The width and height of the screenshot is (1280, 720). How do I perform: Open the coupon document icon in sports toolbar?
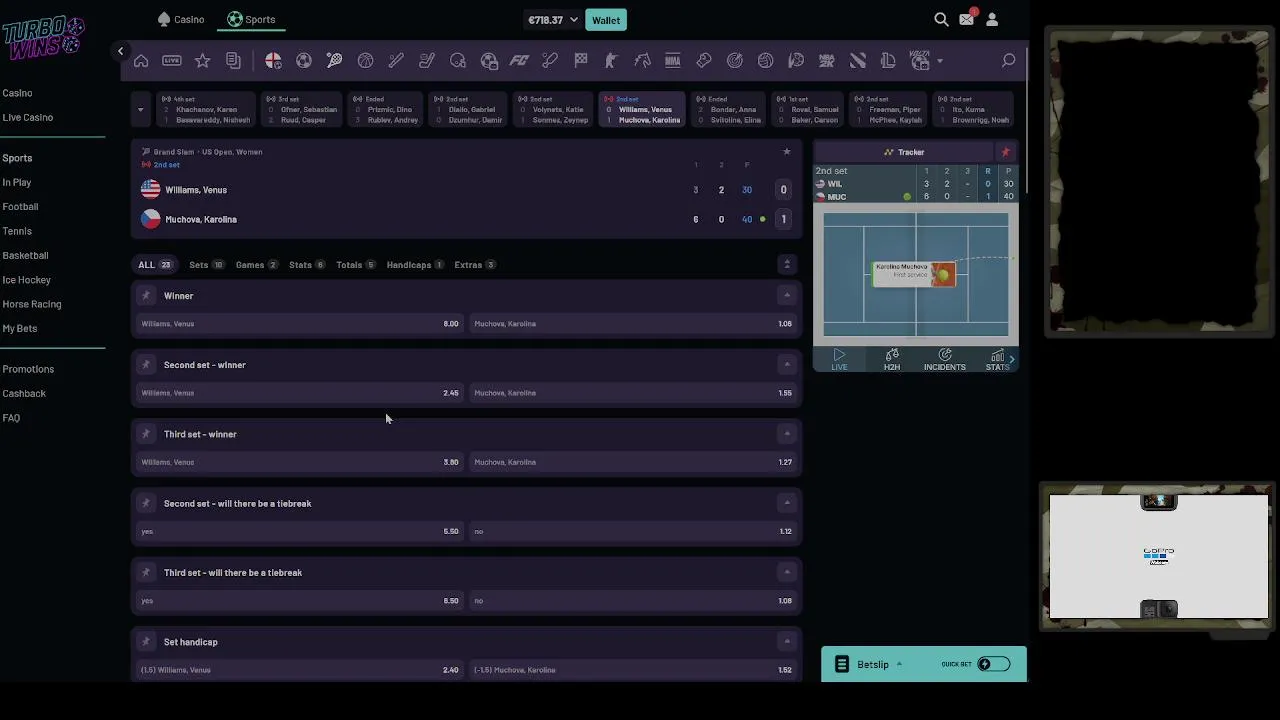click(233, 61)
